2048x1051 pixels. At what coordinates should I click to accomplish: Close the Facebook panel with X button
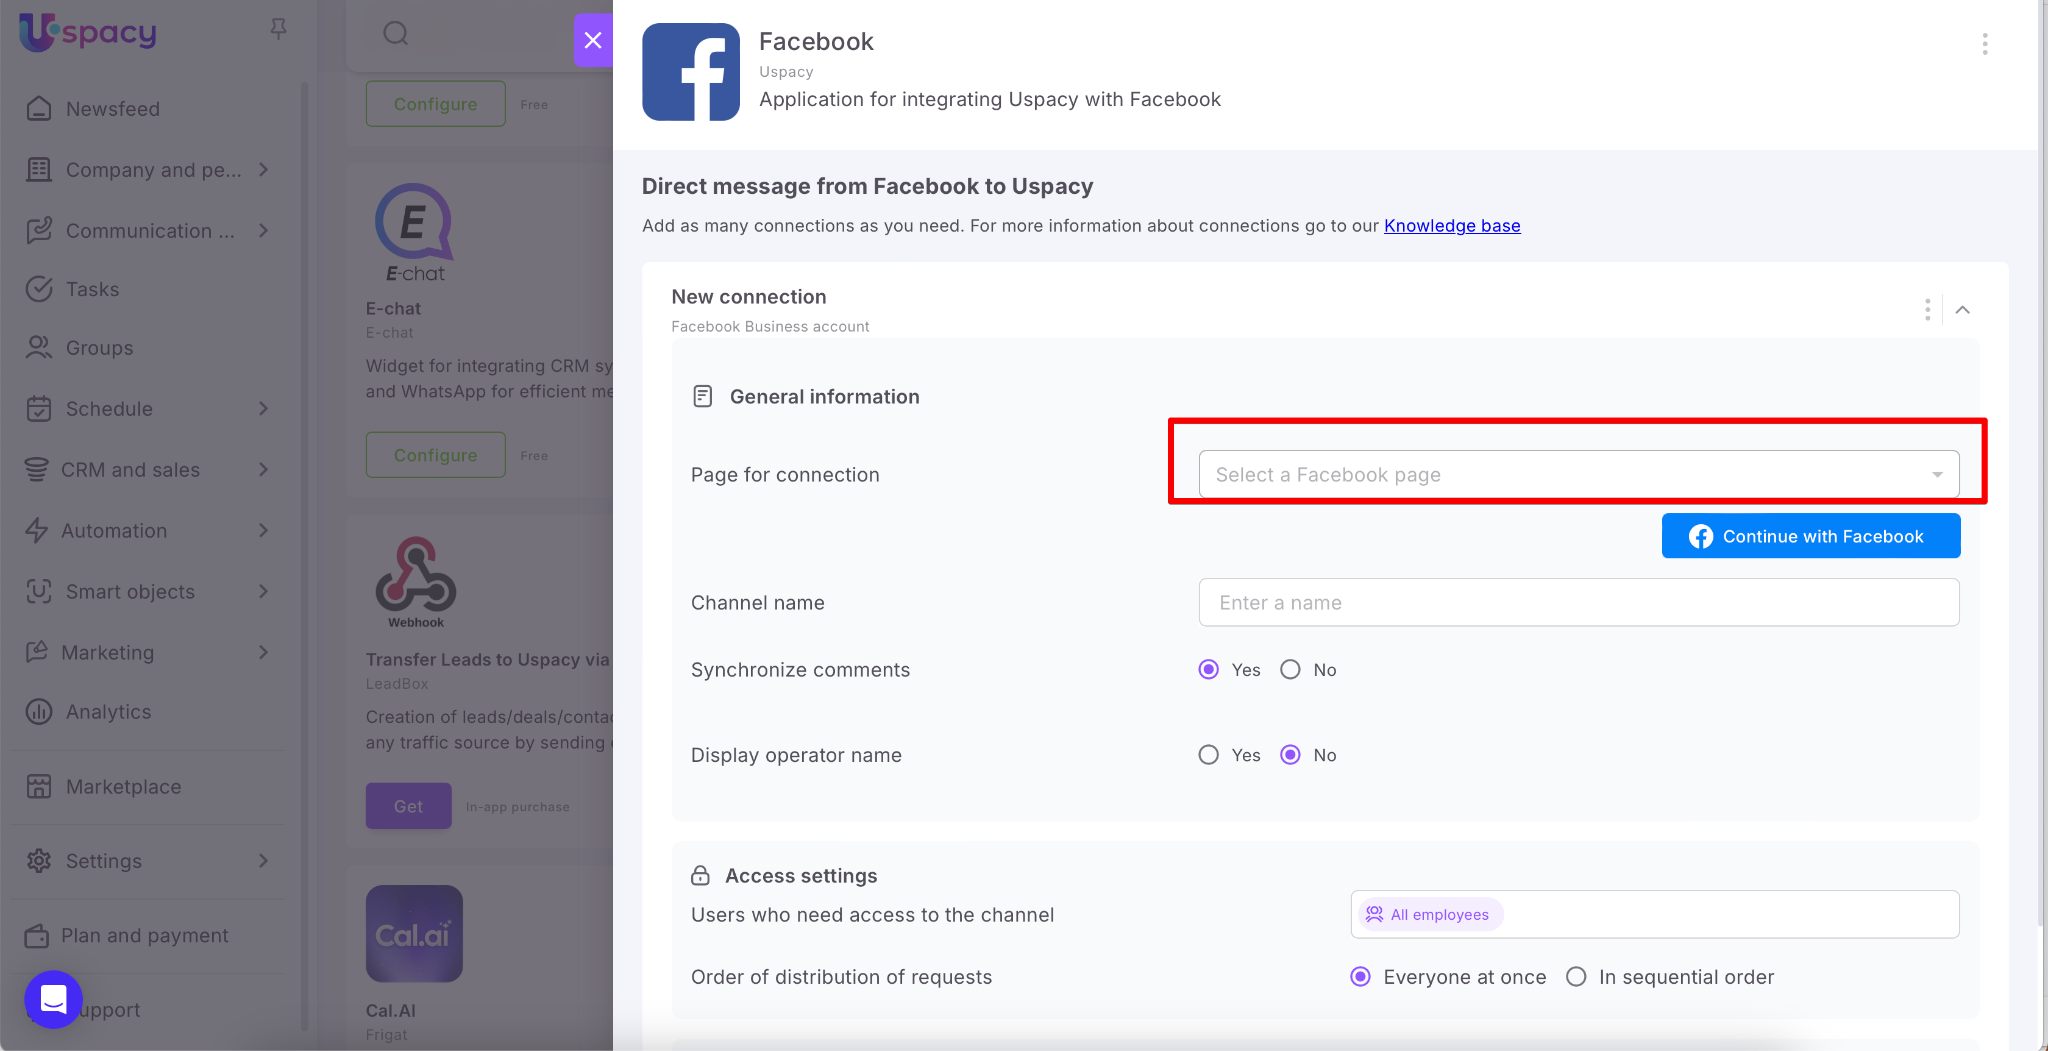593,40
